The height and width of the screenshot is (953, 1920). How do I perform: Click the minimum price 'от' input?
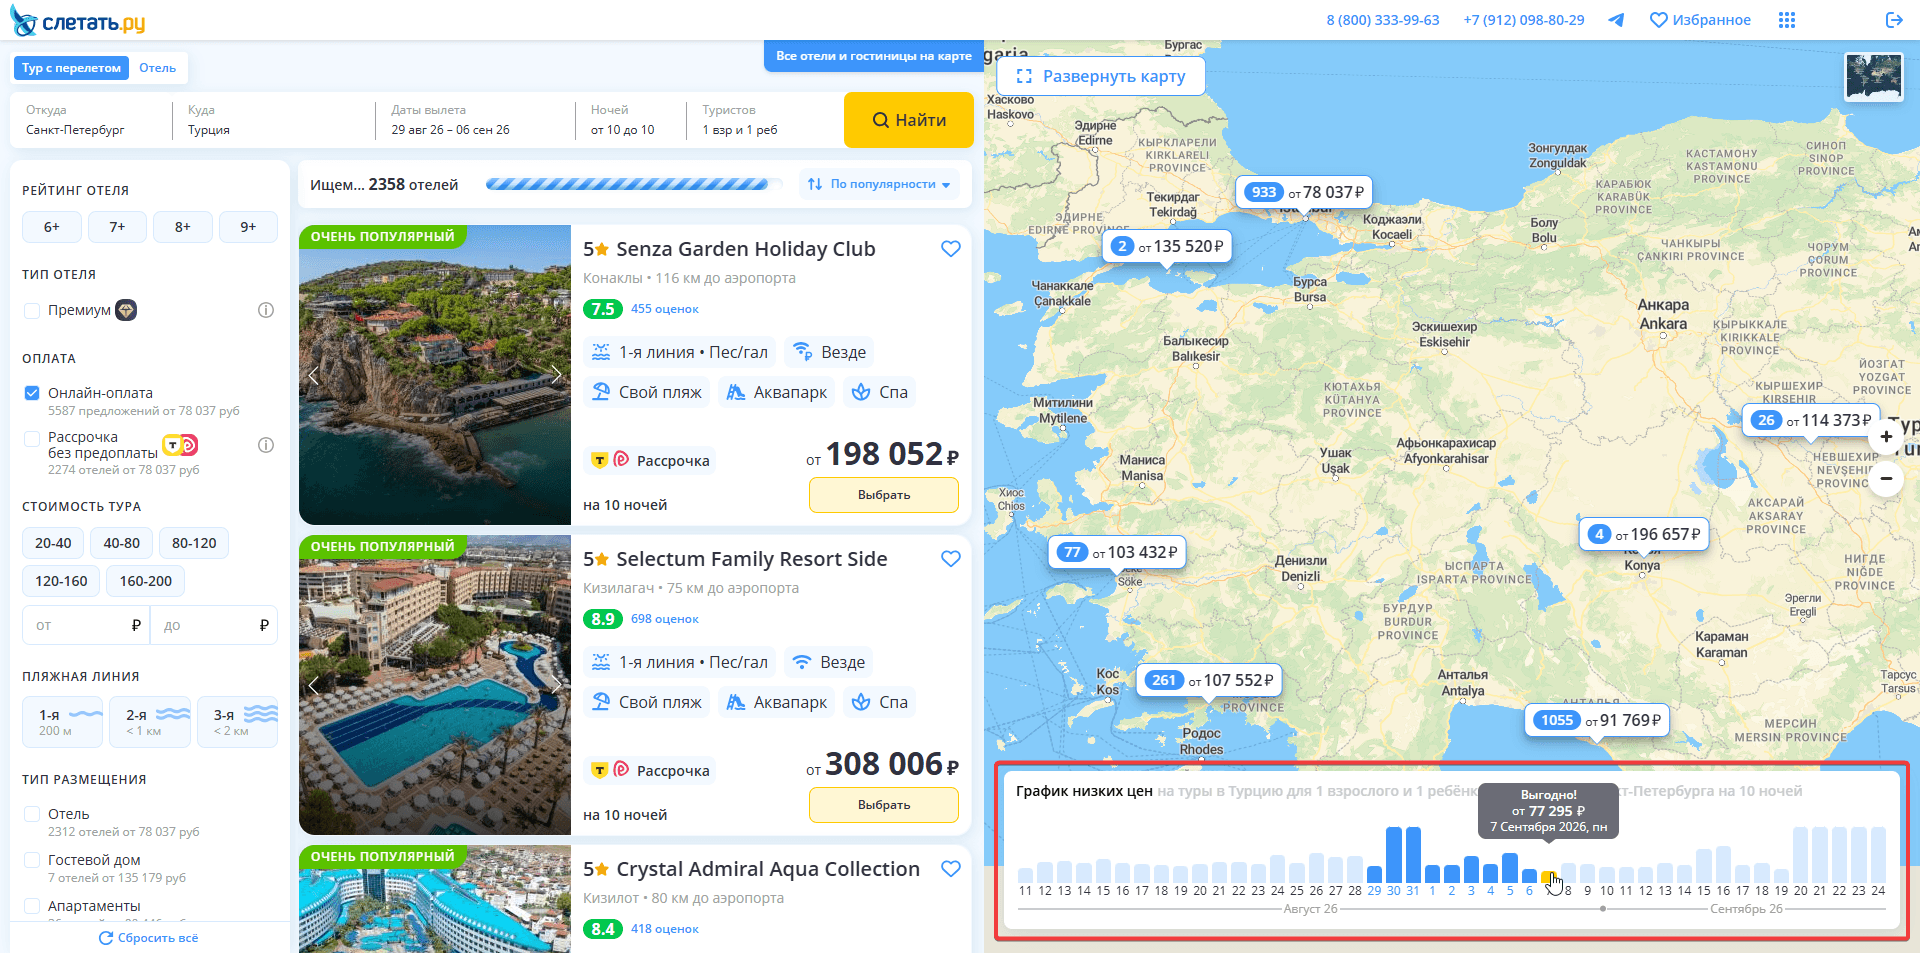click(x=86, y=625)
